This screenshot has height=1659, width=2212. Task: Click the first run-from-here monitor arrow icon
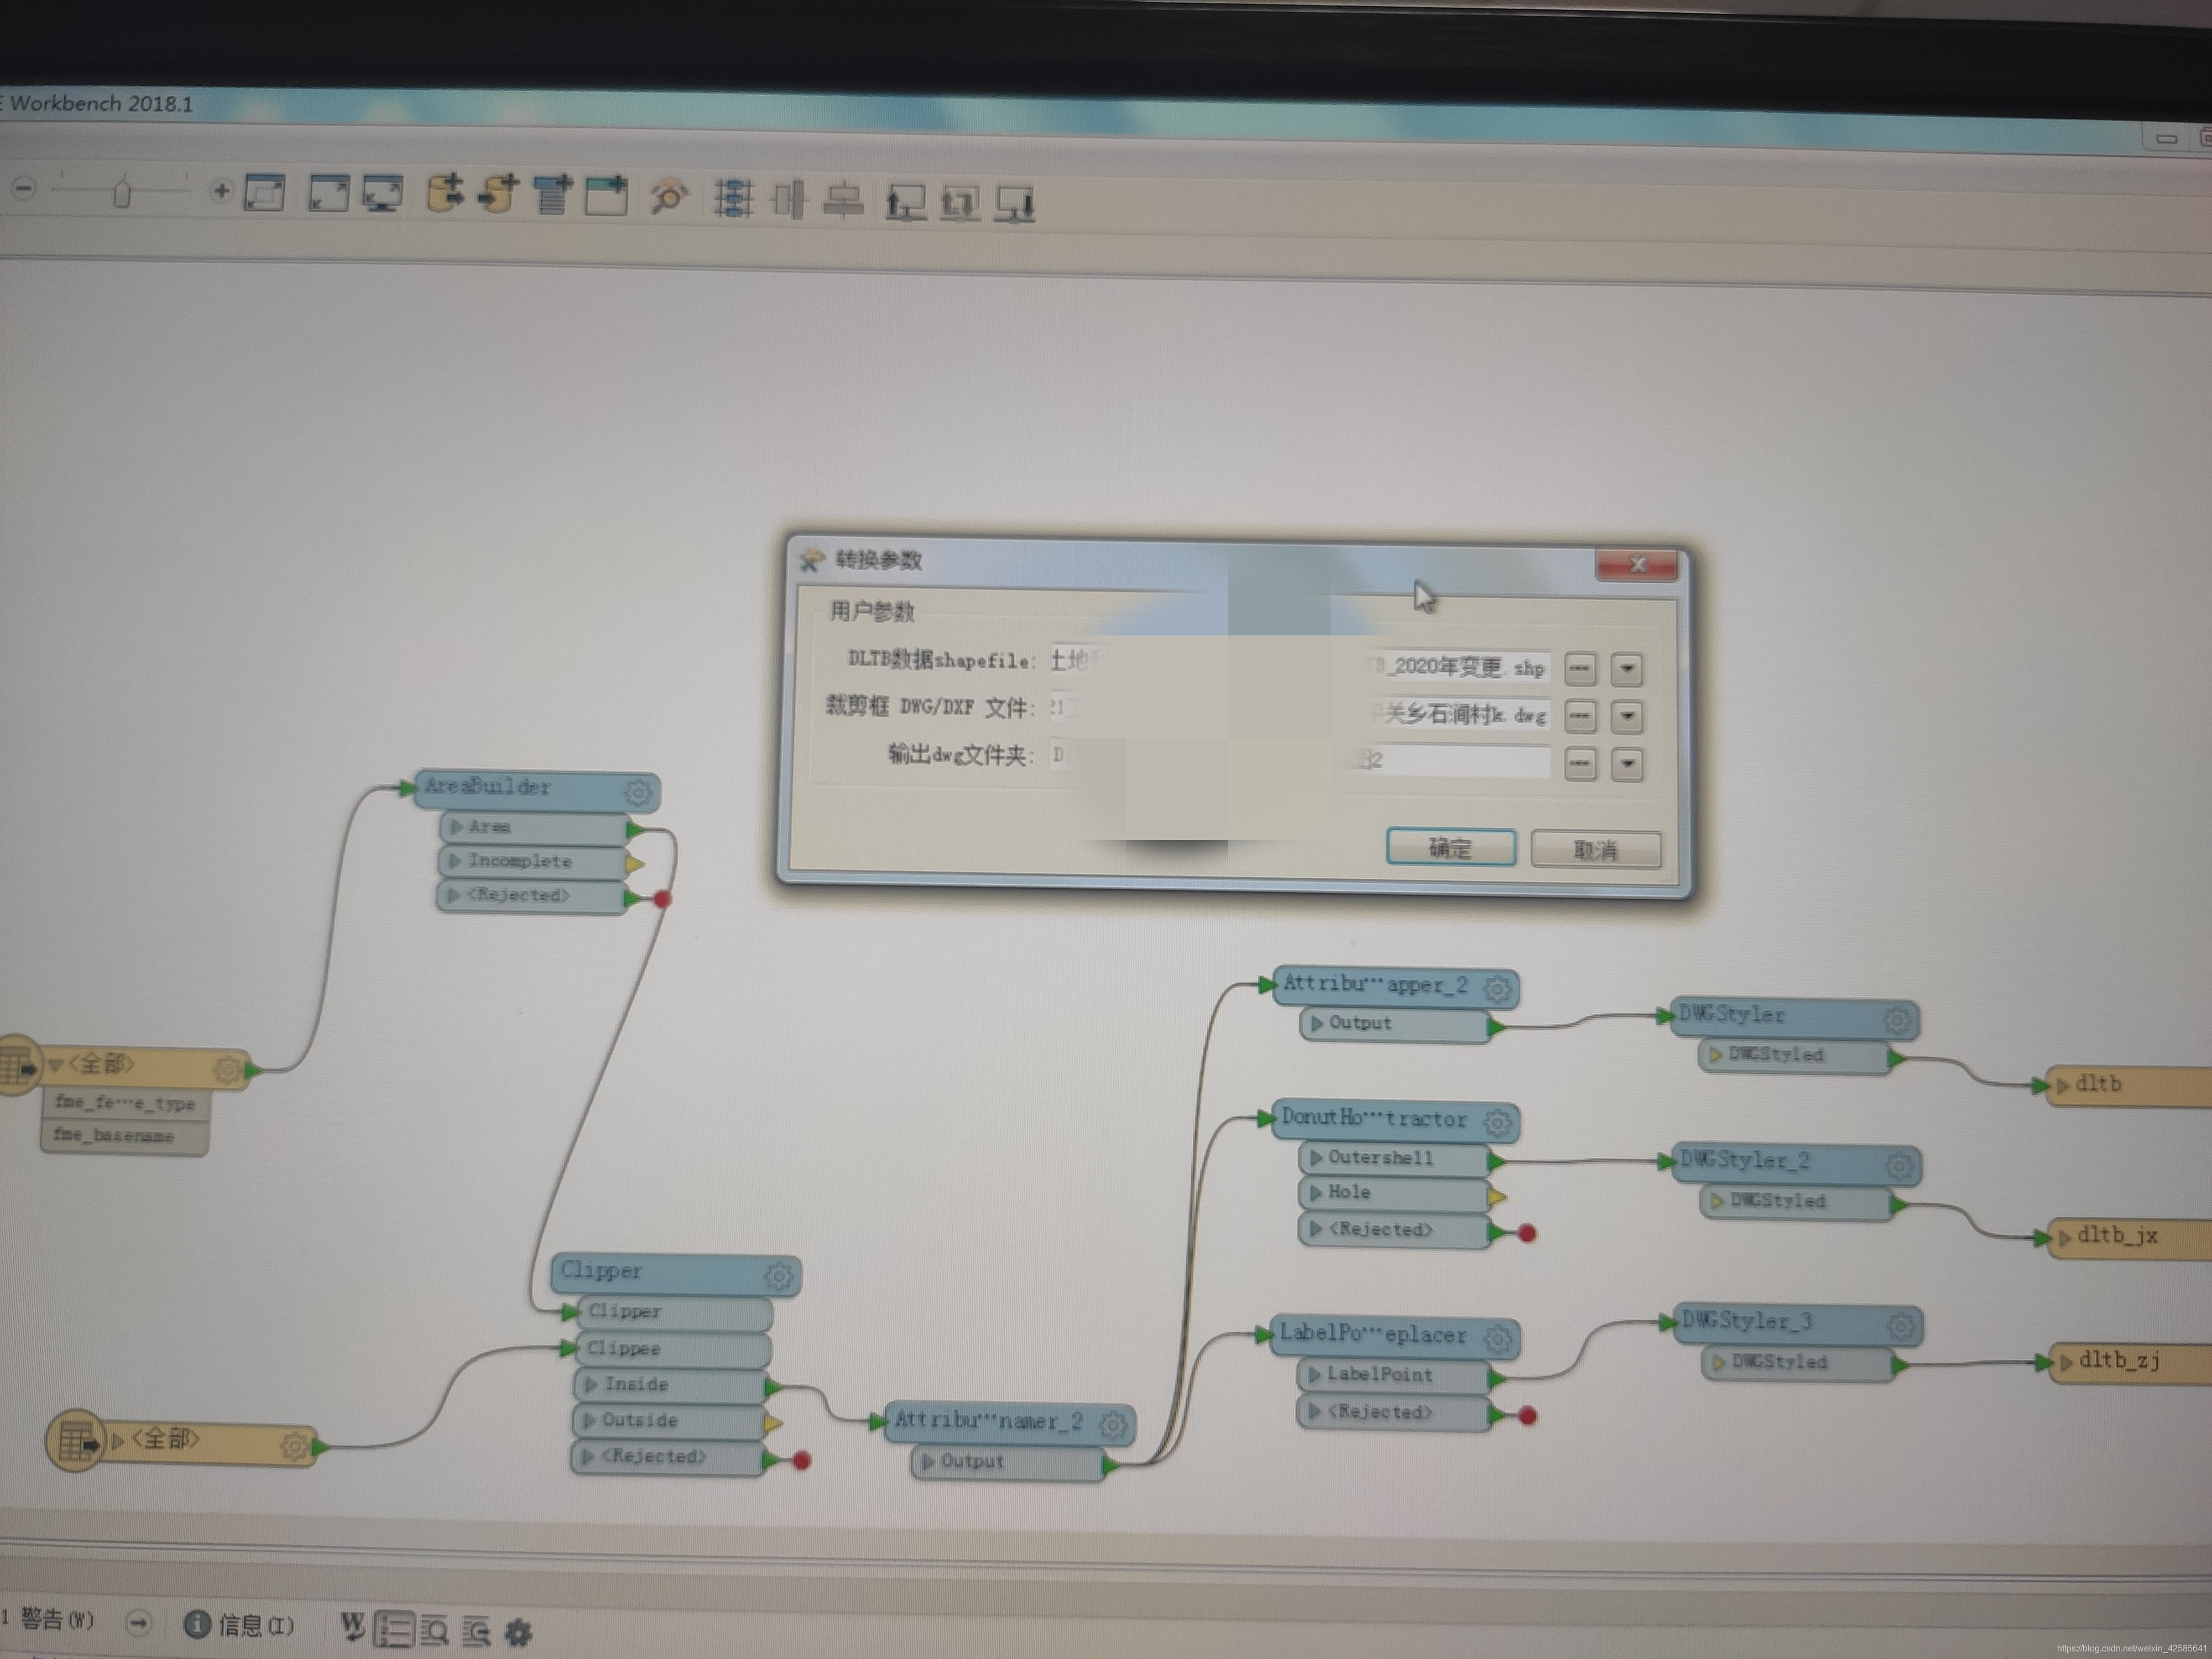click(x=906, y=203)
